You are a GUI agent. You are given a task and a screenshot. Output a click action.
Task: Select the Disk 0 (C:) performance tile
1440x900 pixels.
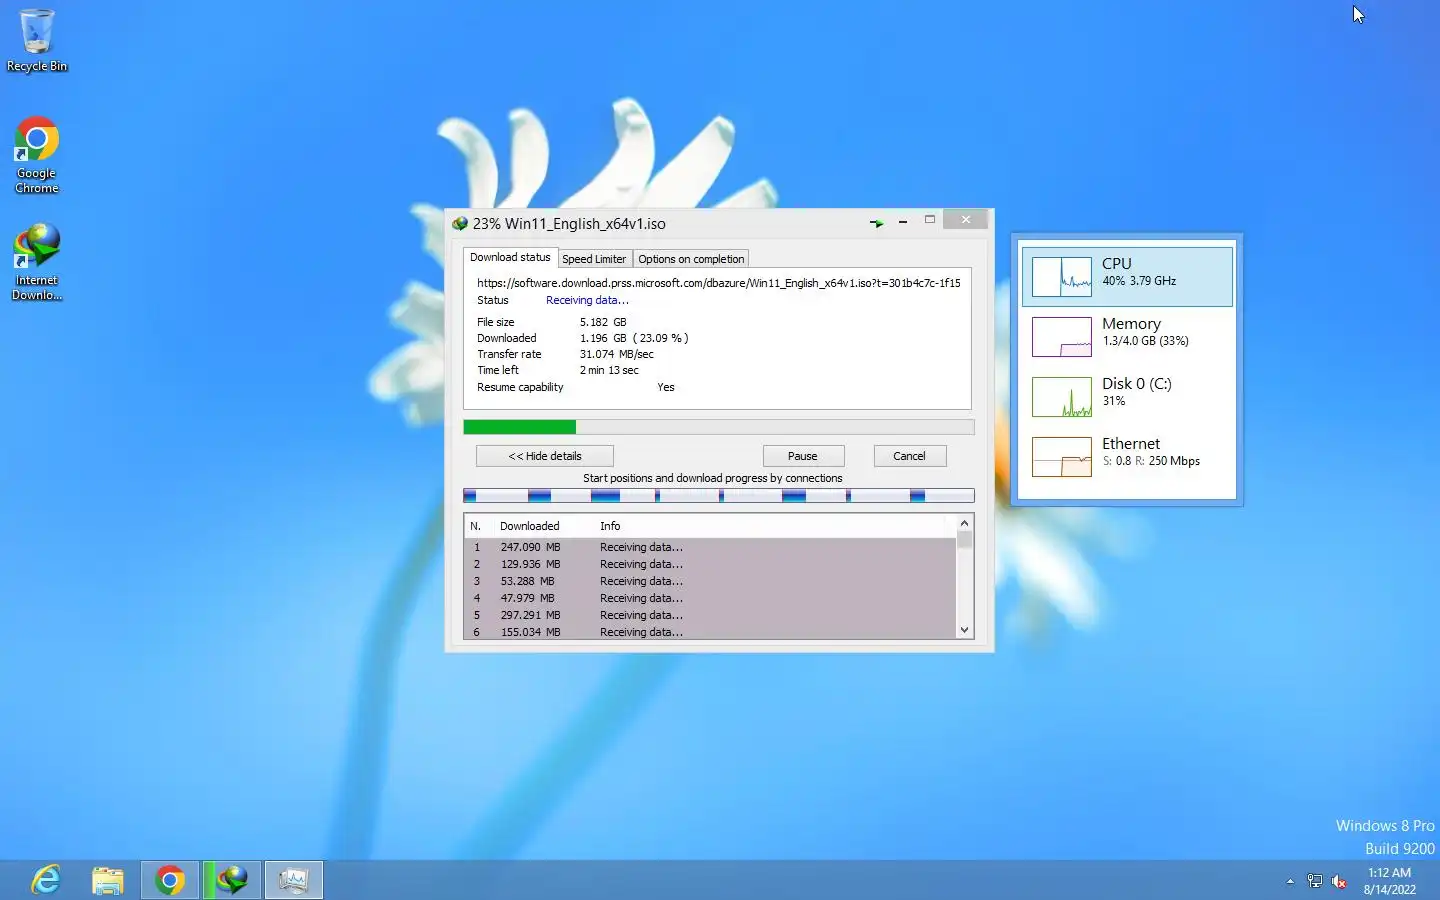pyautogui.click(x=1127, y=396)
